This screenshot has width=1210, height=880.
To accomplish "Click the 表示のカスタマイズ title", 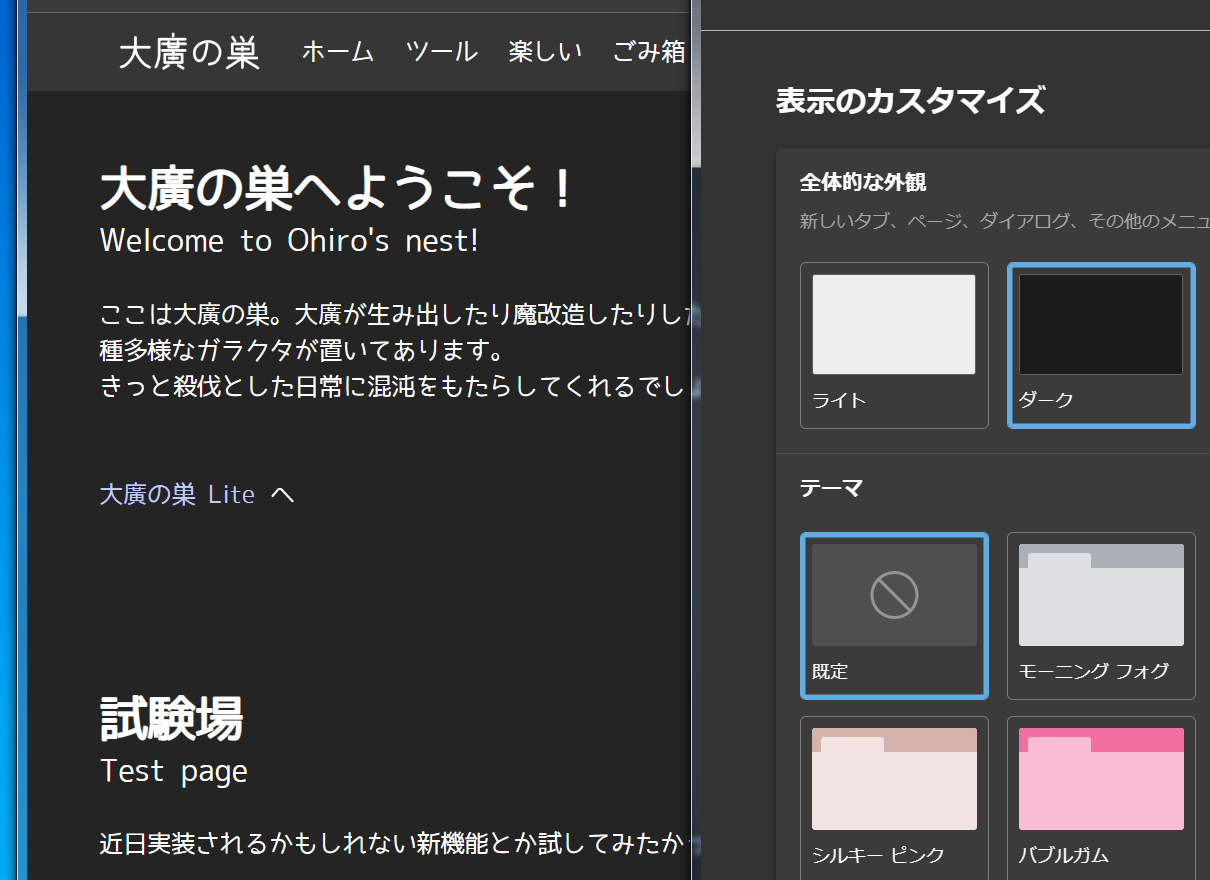I will [x=910, y=101].
